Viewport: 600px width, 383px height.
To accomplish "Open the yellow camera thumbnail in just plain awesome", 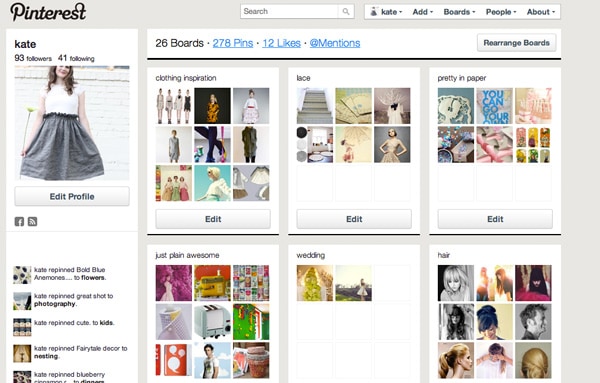I will point(212,283).
